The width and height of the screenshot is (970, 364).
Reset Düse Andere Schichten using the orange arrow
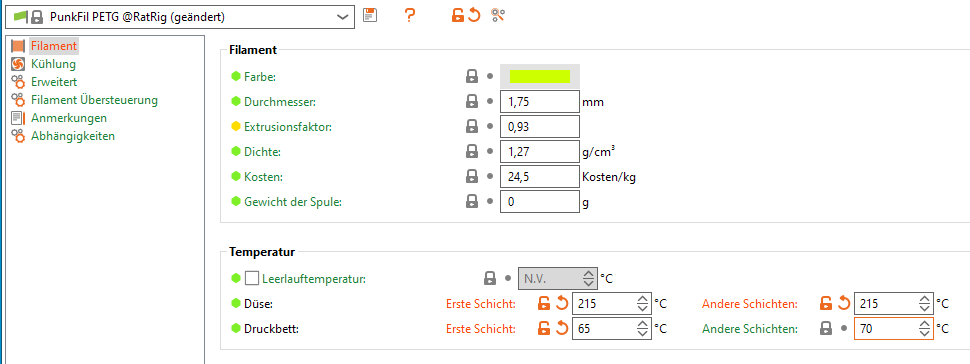[x=844, y=303]
